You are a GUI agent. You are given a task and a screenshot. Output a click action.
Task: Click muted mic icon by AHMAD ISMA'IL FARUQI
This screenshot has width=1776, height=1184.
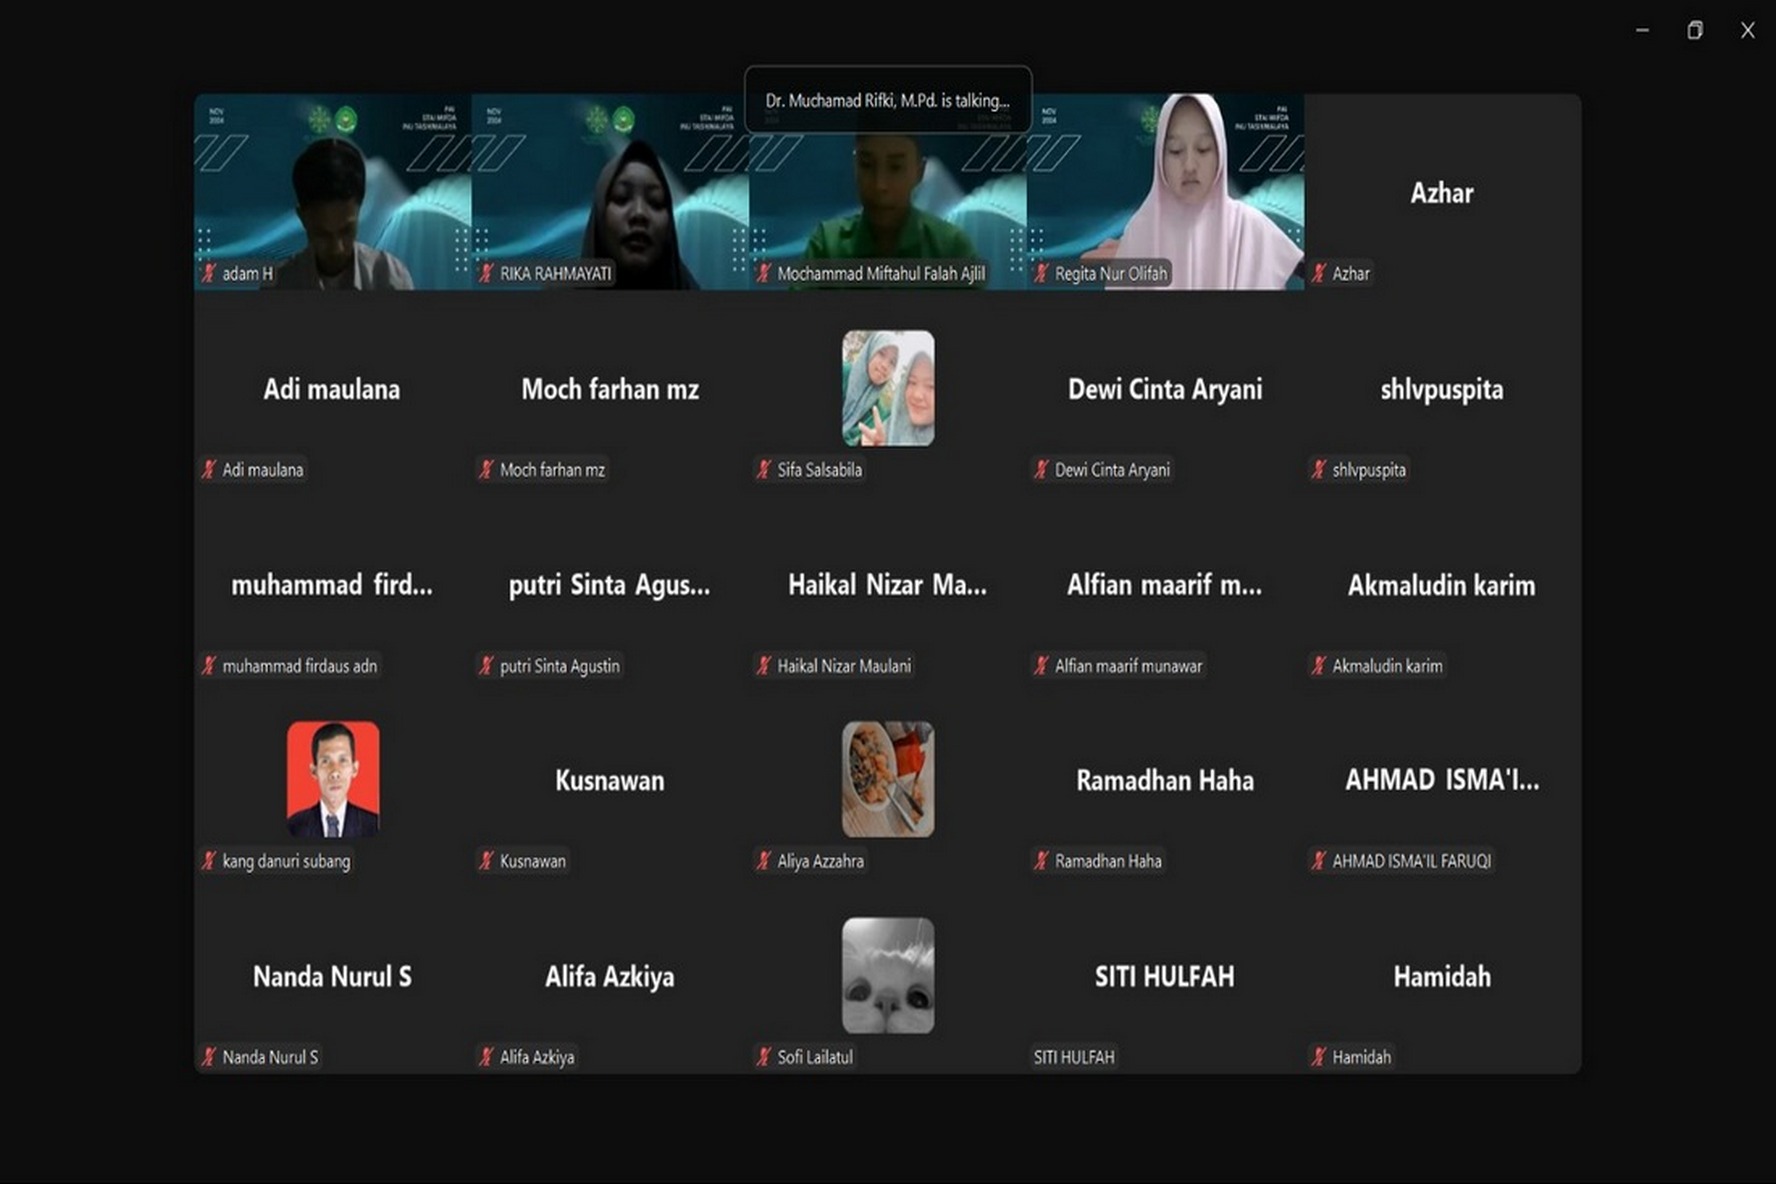coord(1319,860)
